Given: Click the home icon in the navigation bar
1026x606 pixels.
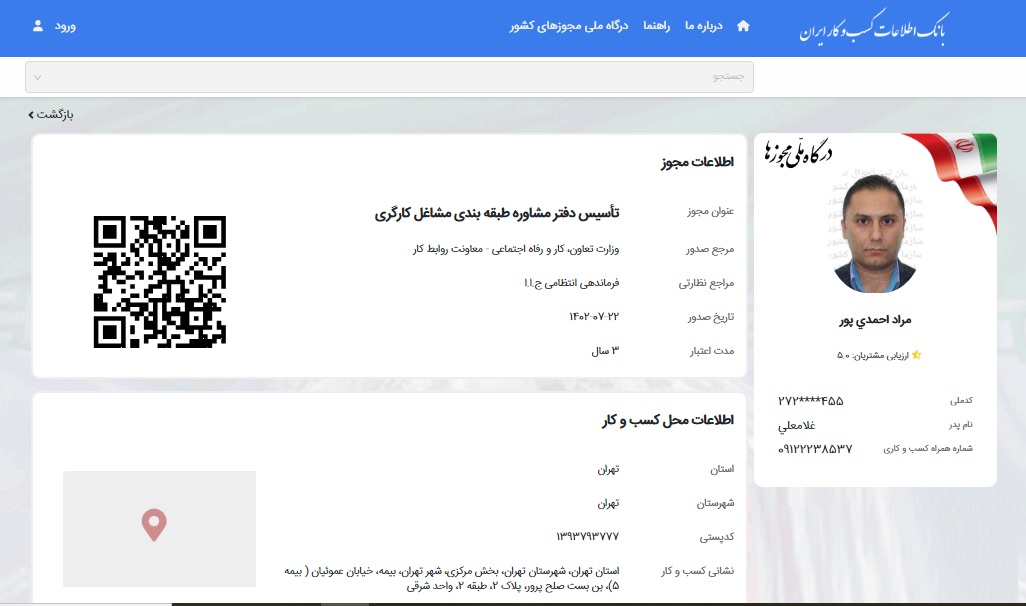Looking at the screenshot, I should (x=743, y=26).
